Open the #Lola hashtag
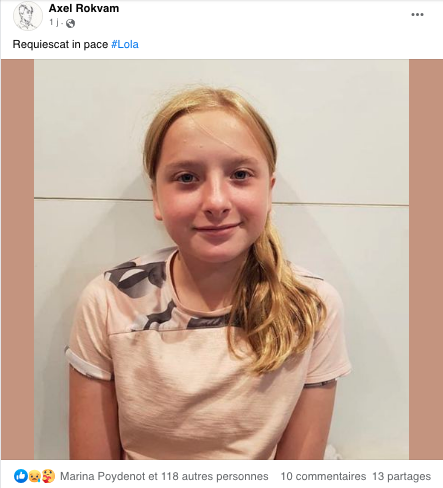Image resolution: width=443 pixels, height=488 pixels. 125,44
